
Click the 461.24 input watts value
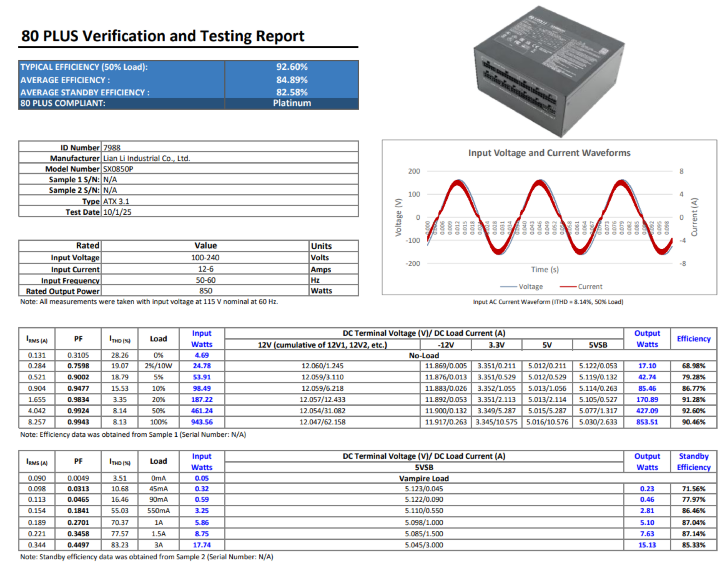(202, 411)
